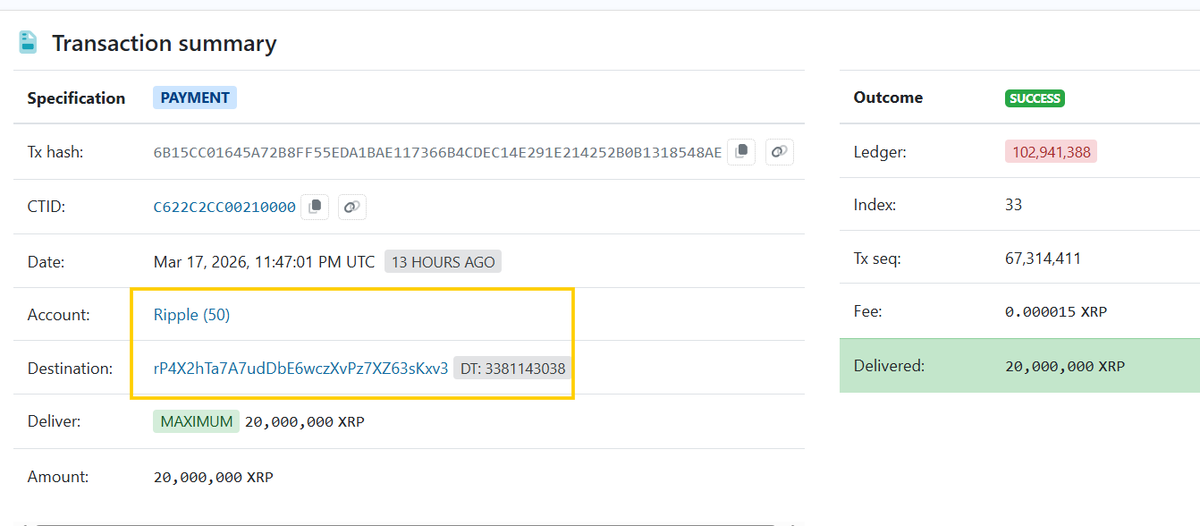Copy the CTID value
This screenshot has width=1200, height=526.
[315, 207]
